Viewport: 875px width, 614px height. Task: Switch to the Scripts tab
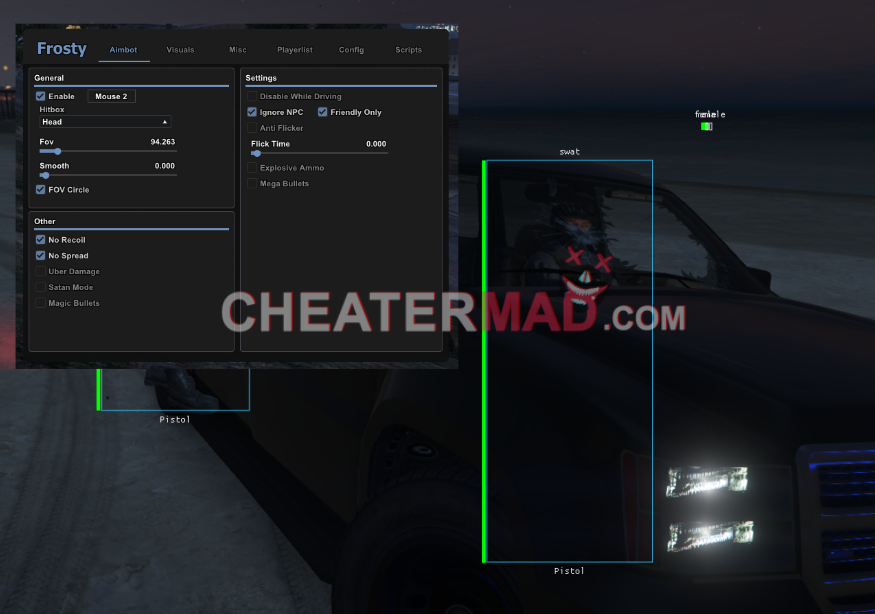(408, 50)
